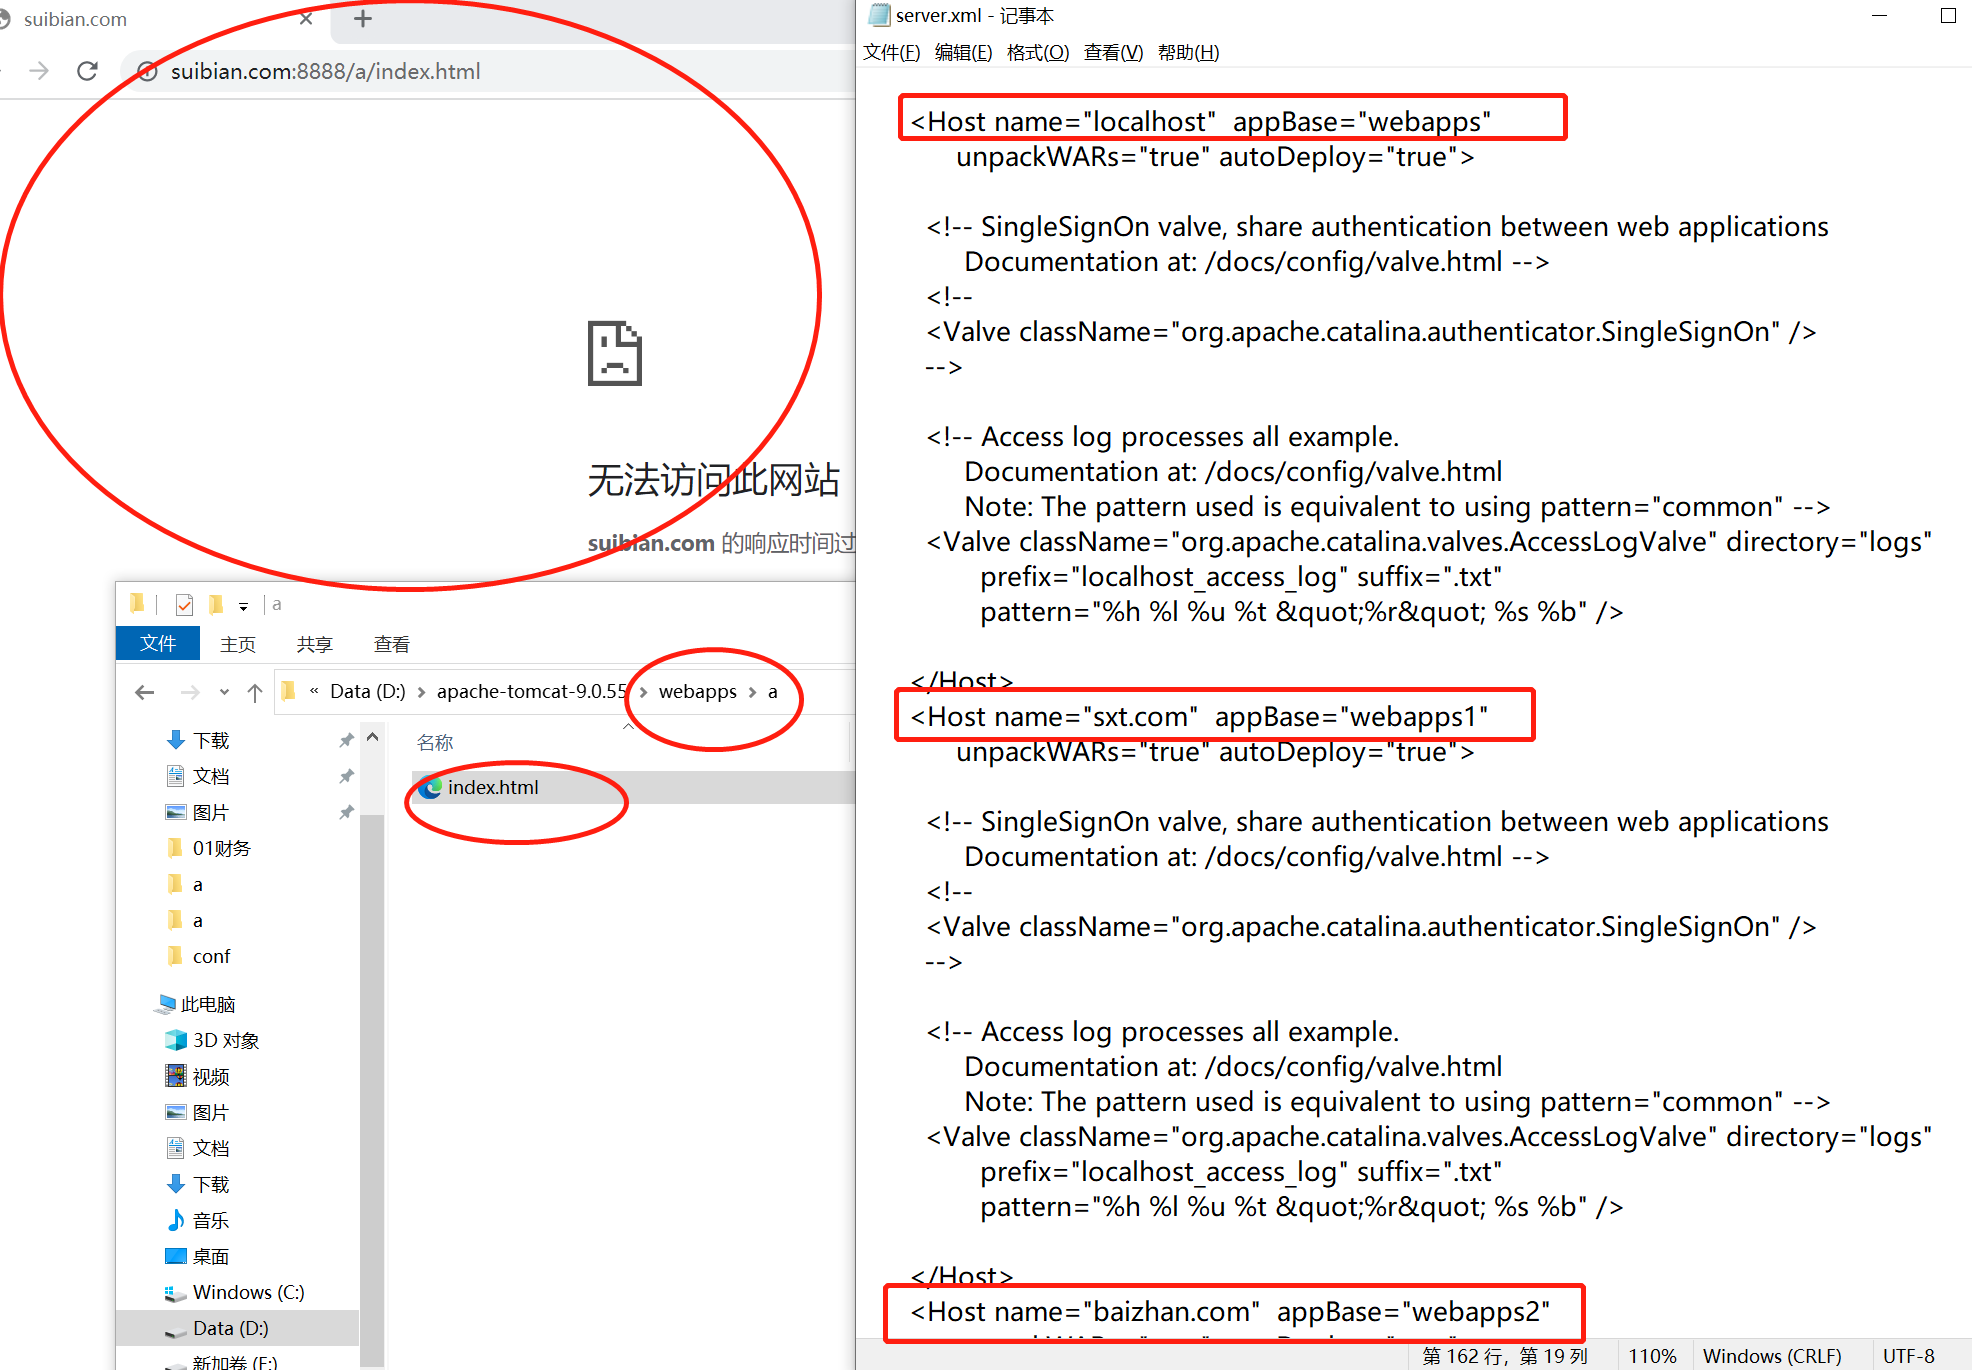Open 桌面 in navigation pane
This screenshot has width=1972, height=1370.
tap(211, 1256)
